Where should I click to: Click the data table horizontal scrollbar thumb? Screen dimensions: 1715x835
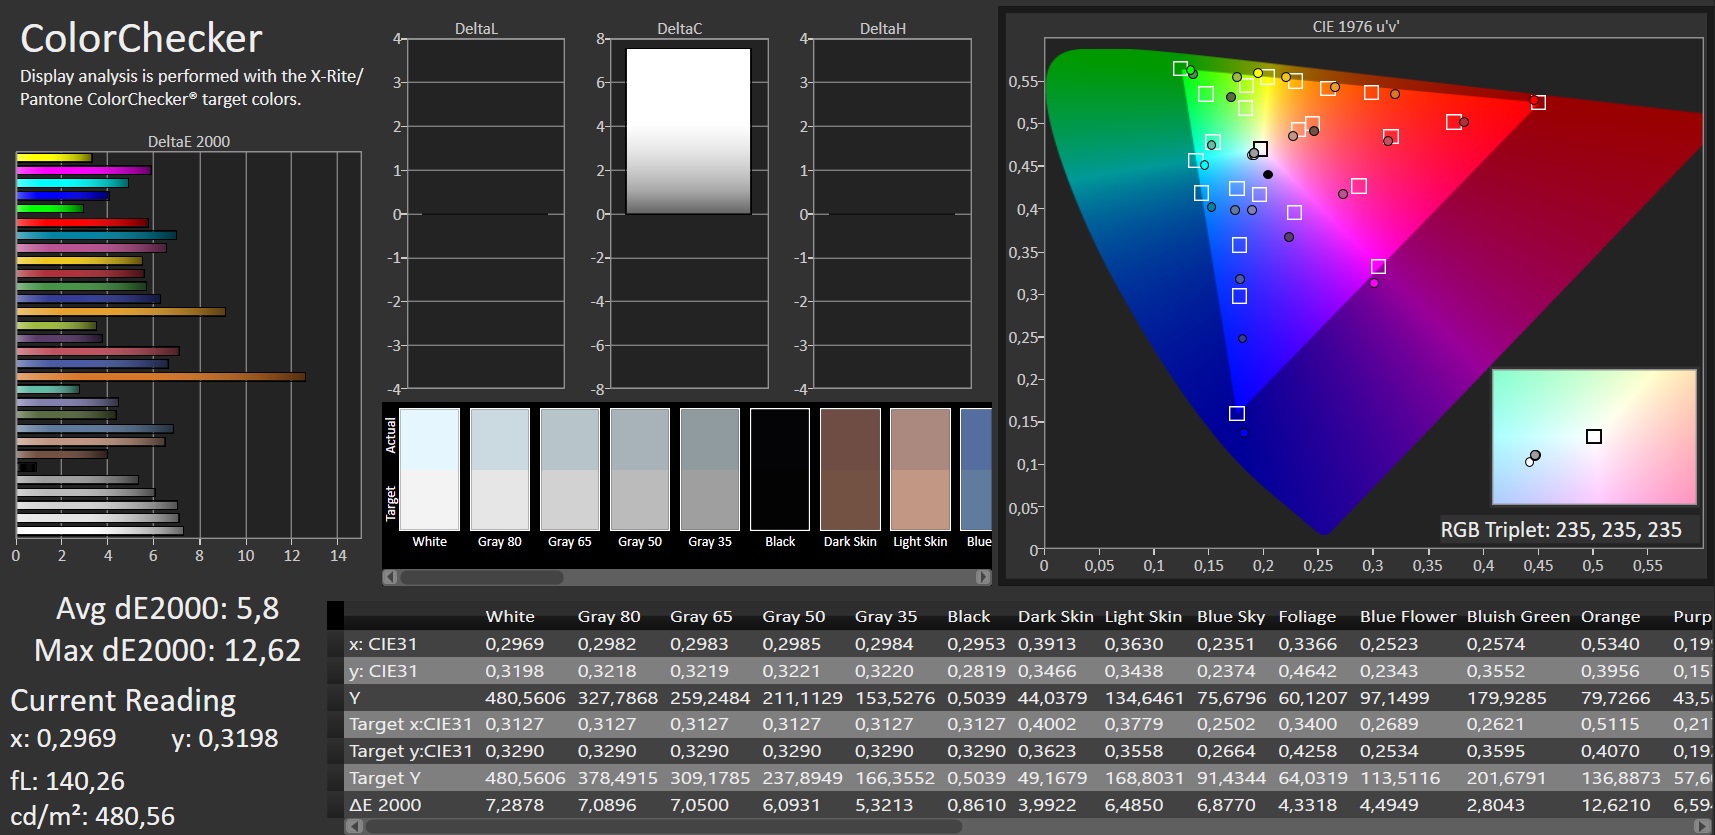point(662,827)
